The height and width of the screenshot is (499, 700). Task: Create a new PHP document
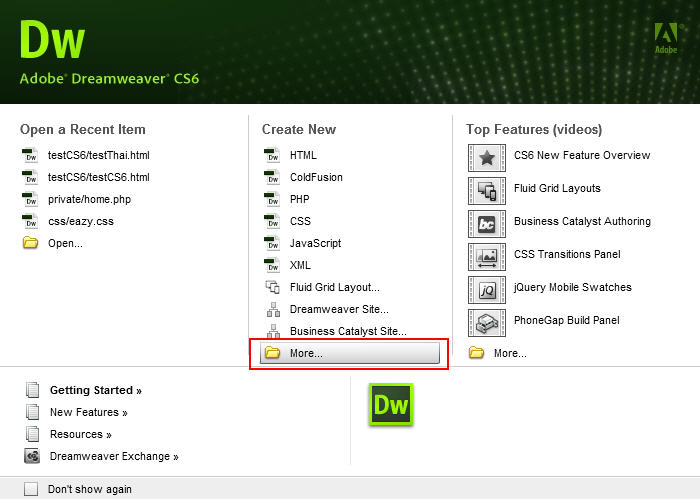(x=300, y=199)
